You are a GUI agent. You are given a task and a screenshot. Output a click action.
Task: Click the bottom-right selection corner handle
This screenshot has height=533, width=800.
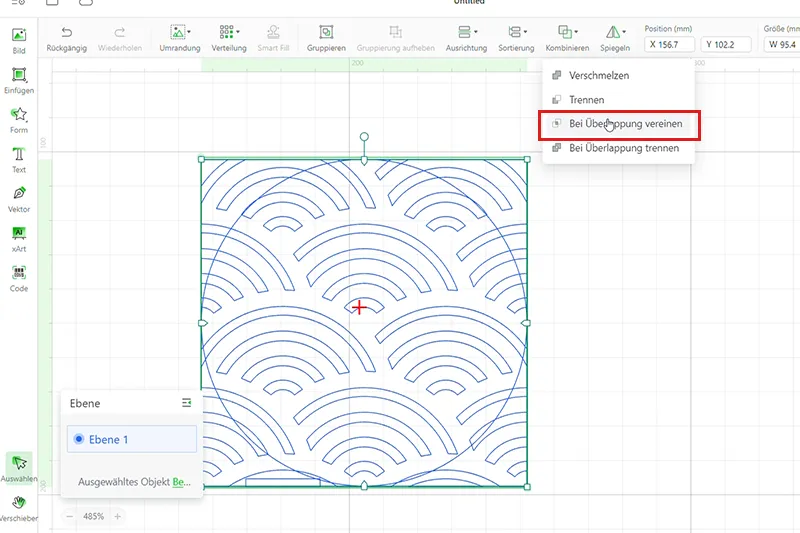[x=527, y=487]
